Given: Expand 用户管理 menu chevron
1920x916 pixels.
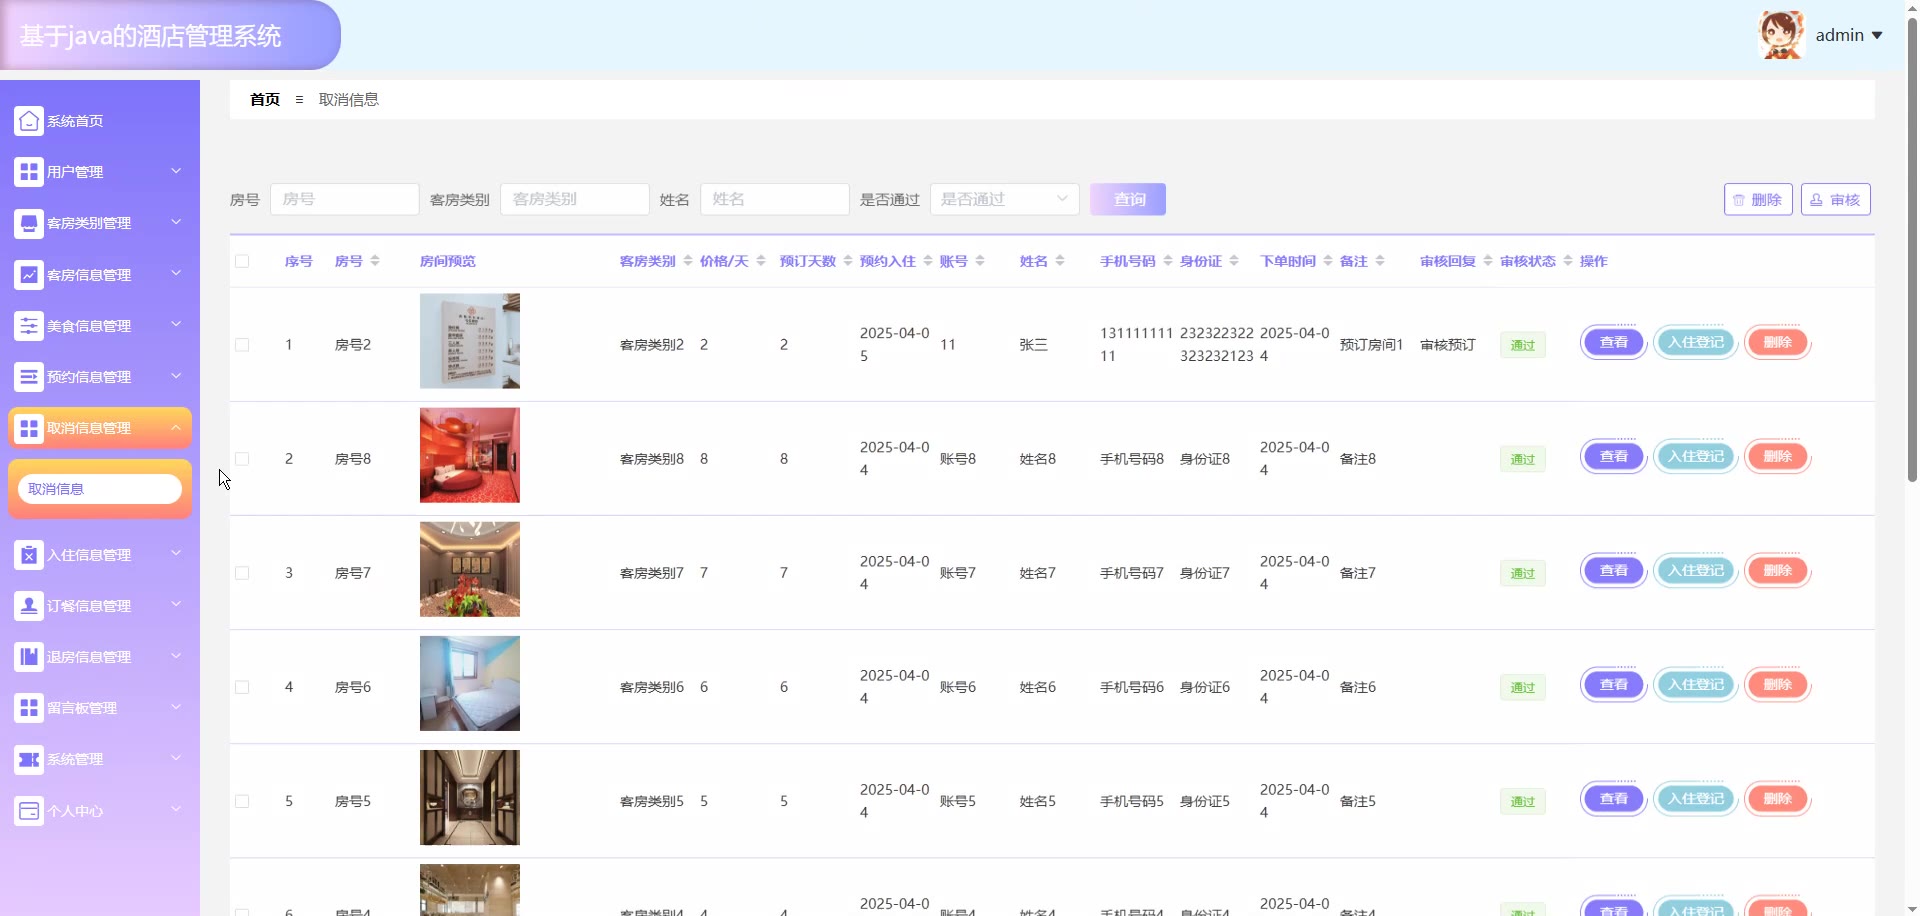Looking at the screenshot, I should point(176,171).
